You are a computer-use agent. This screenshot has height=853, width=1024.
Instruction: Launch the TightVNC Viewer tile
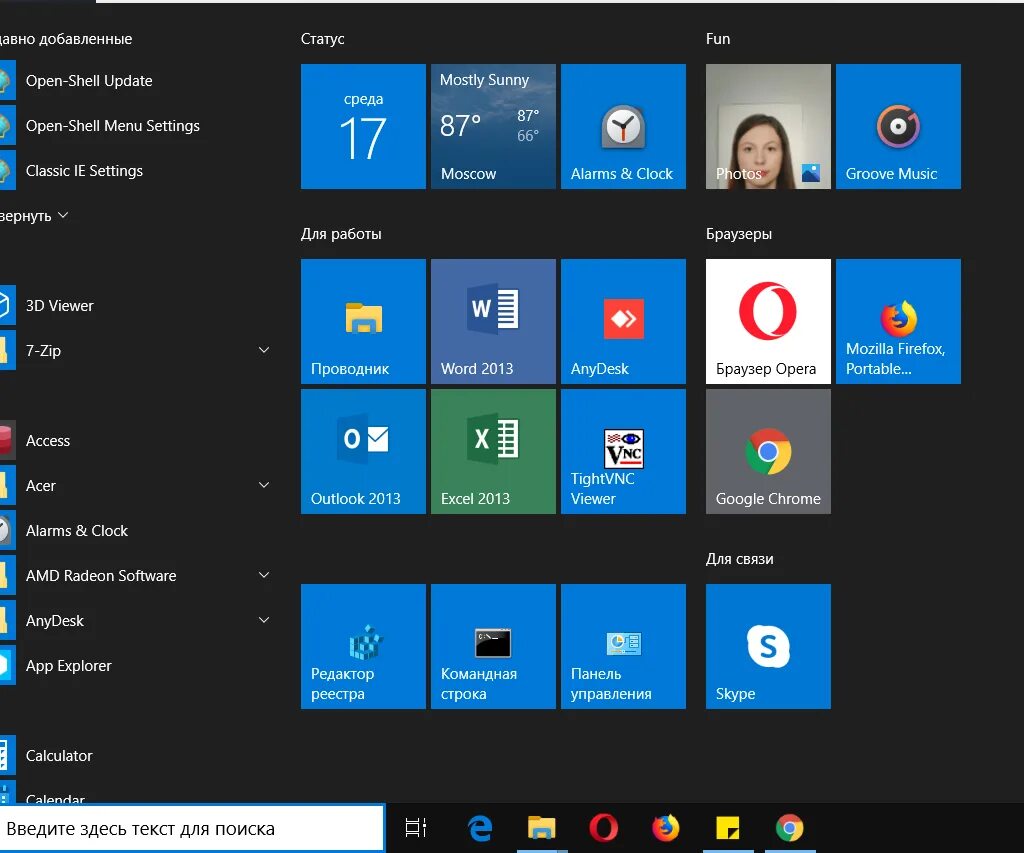tap(623, 451)
